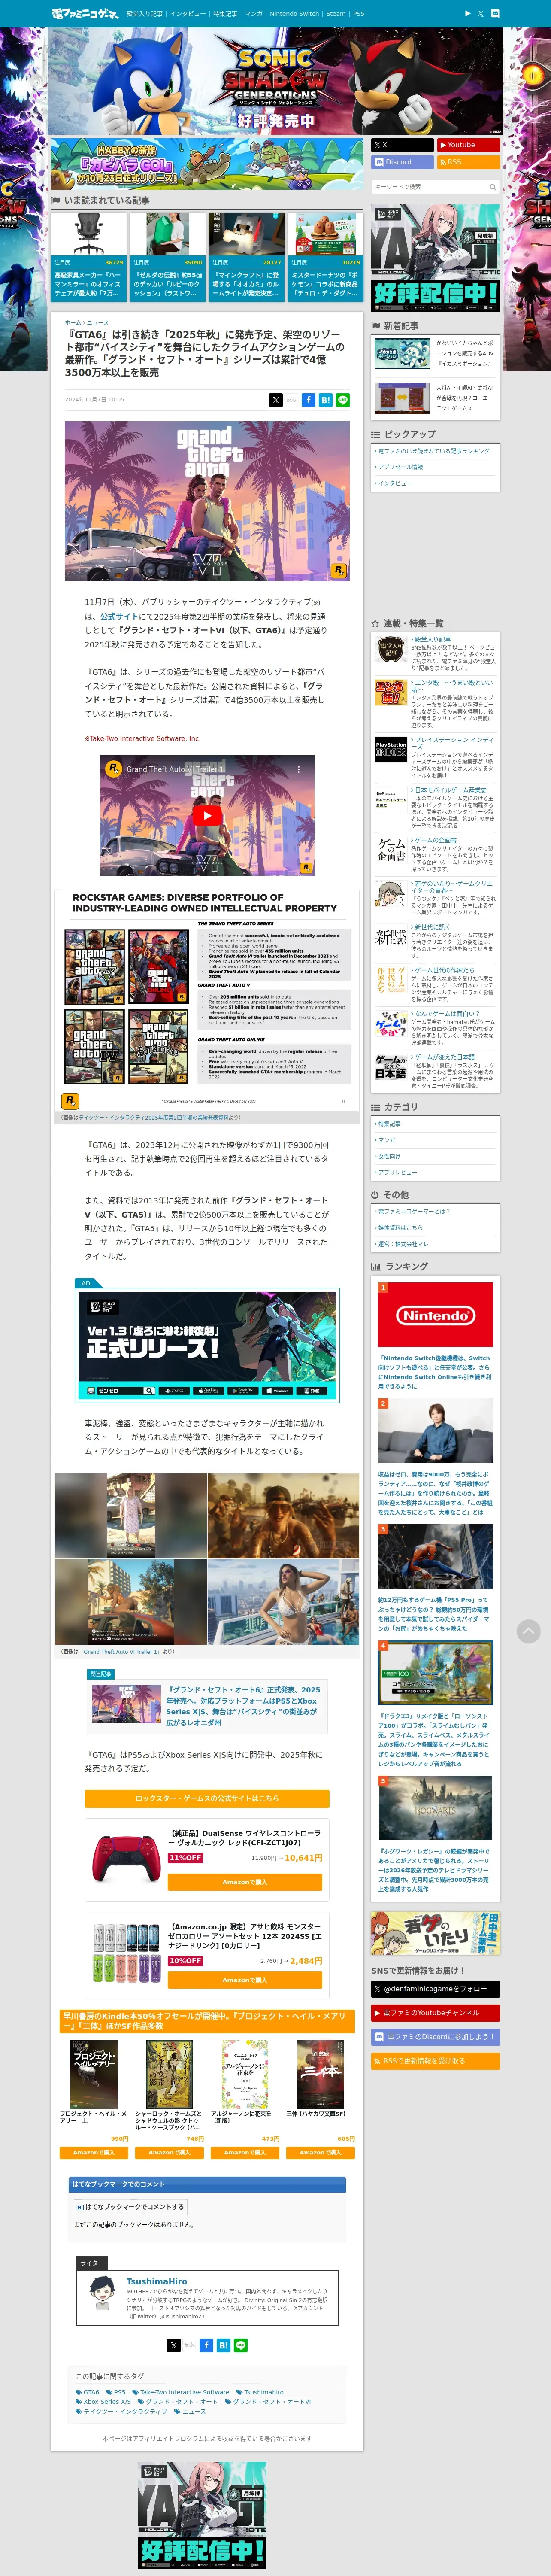Share on X beside the article date
The image size is (551, 2576).
(276, 400)
